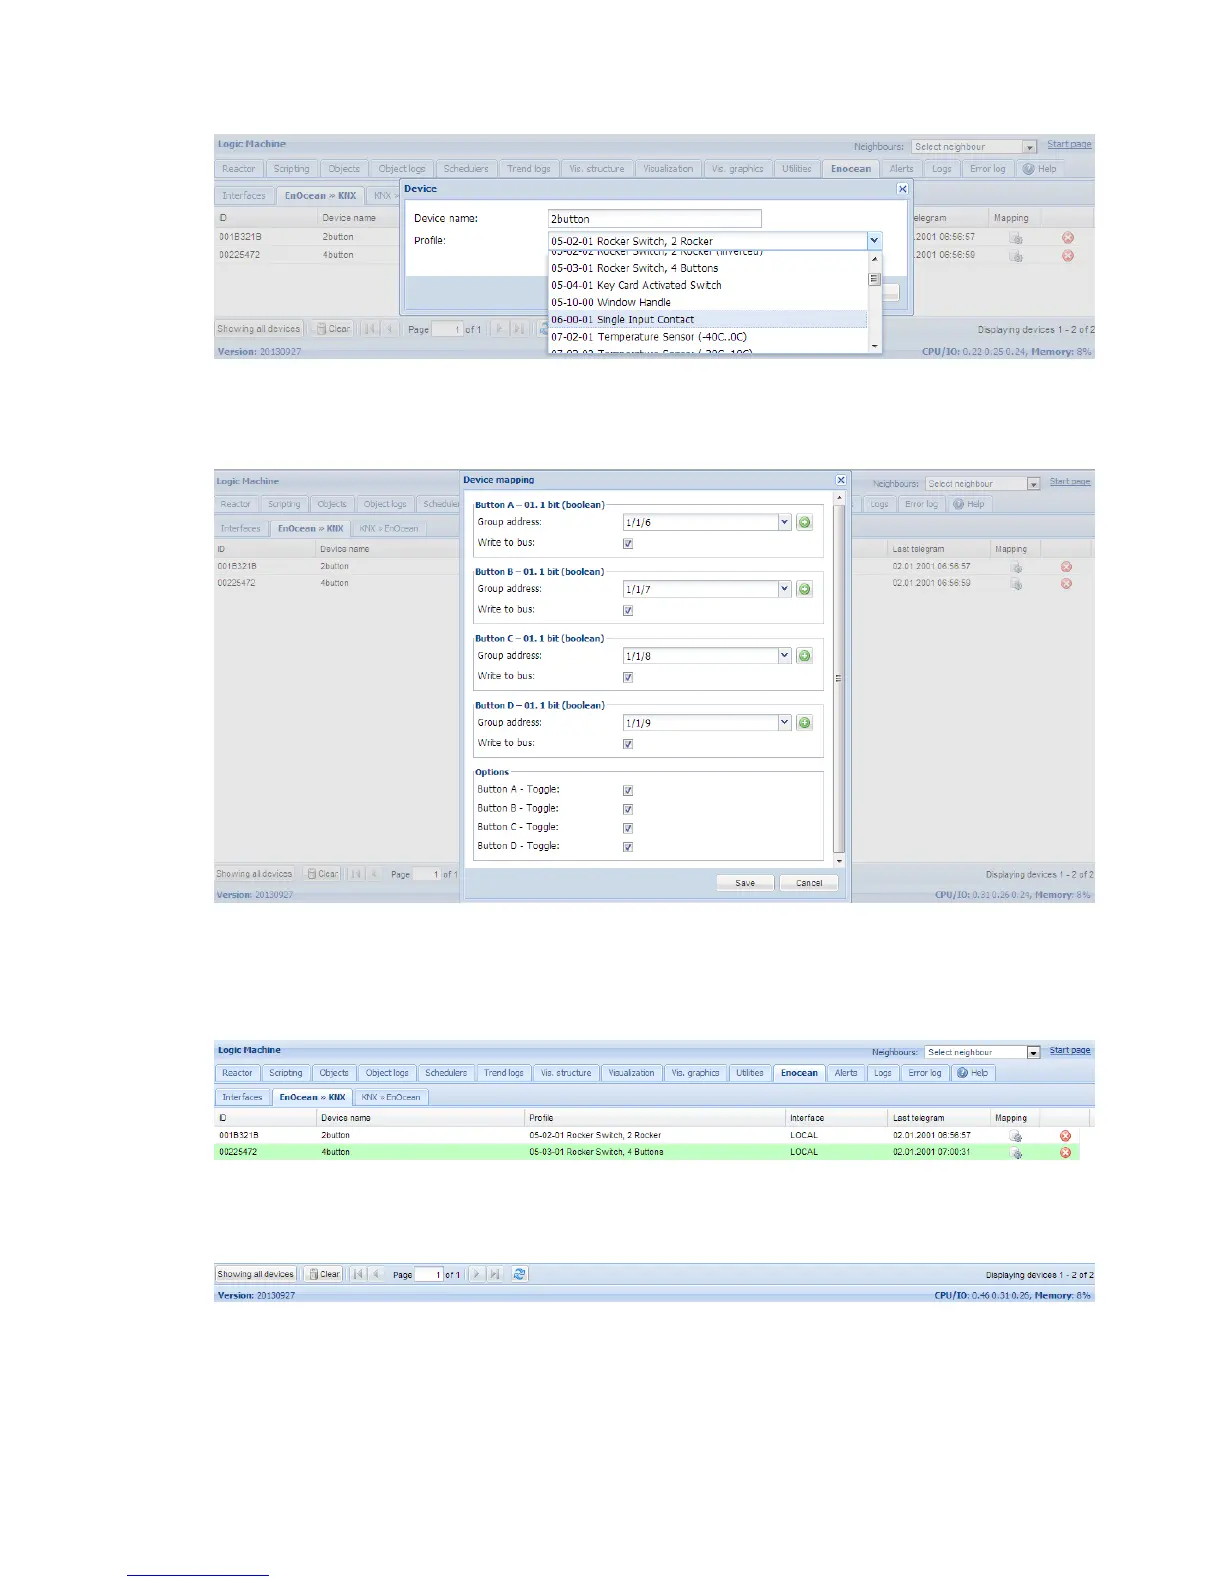
Task: Open Help in the dialog-free screenshot
Action: (972, 1073)
